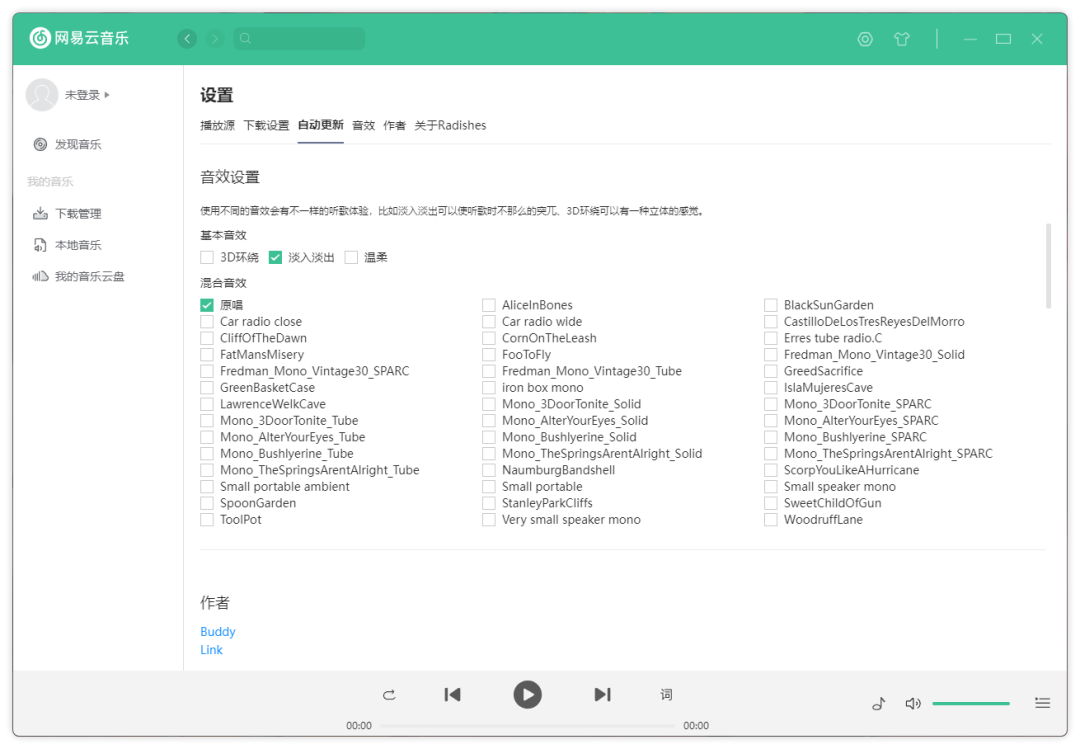Expand the 未登录 login arrow
1080x749 pixels.
(107, 94)
